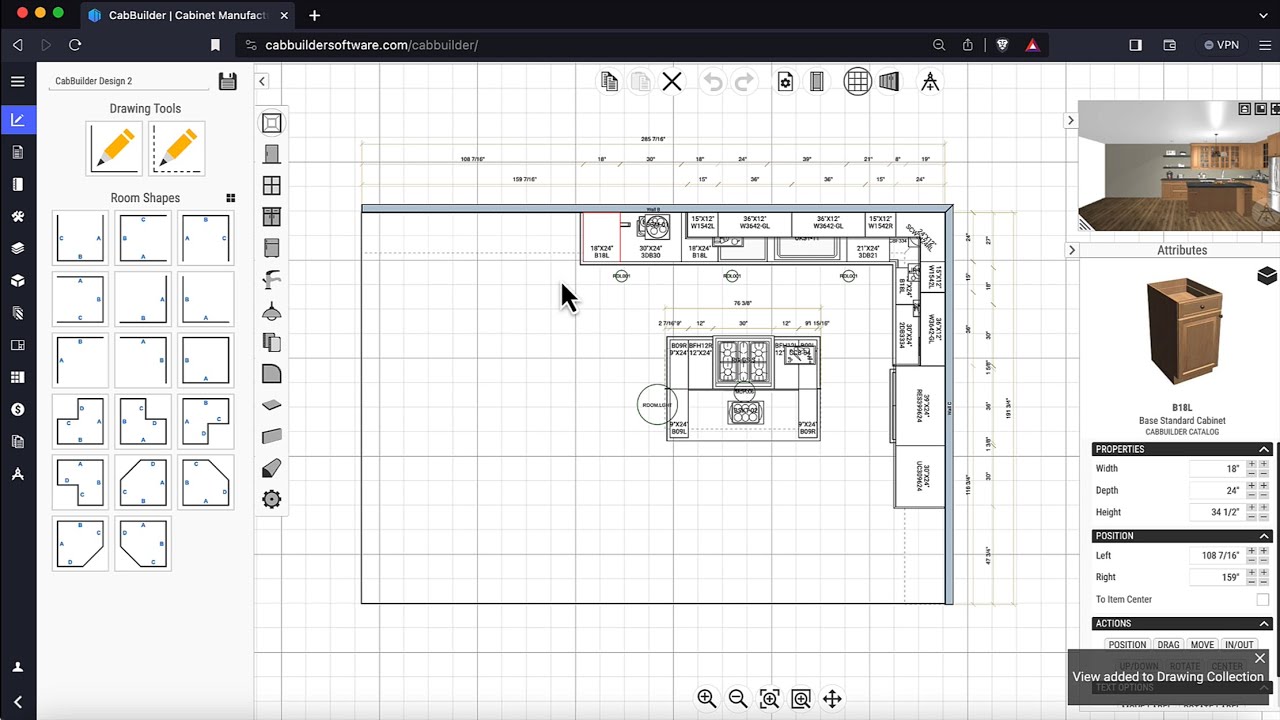The image size is (1280, 720).
Task: Edit the Width value field
Action: click(x=1216, y=469)
